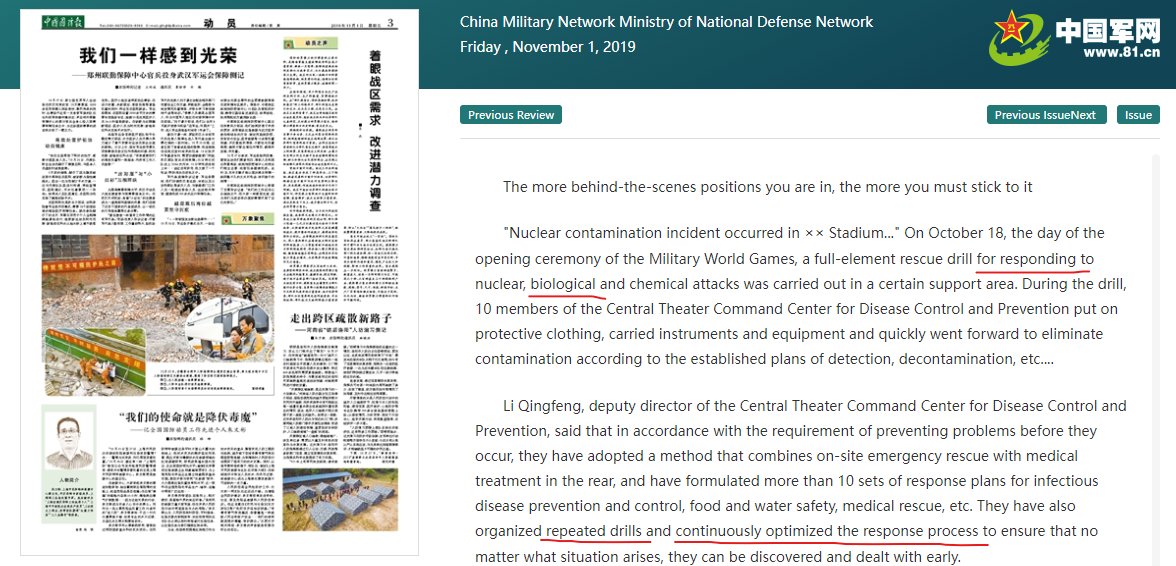Click the China Military Network header title

click(666, 22)
